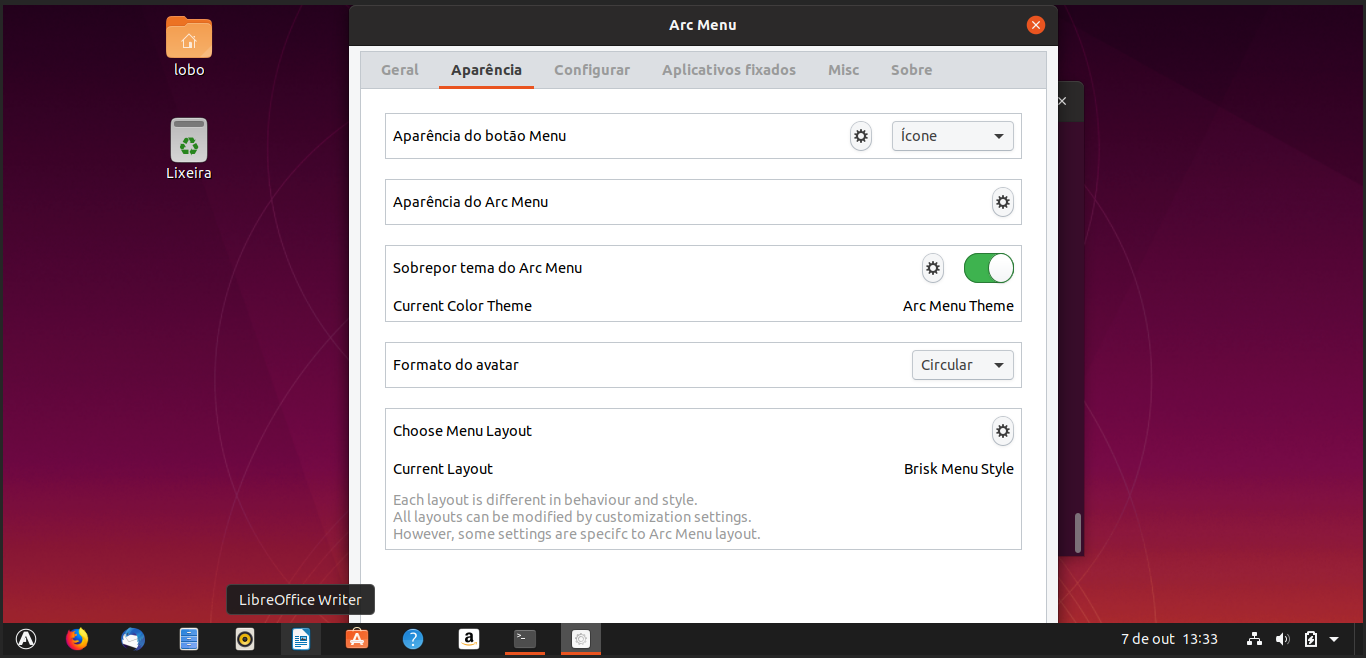Change avatar shape using the Circular dropdown
Viewport: 1366px width, 658px height.
point(961,365)
